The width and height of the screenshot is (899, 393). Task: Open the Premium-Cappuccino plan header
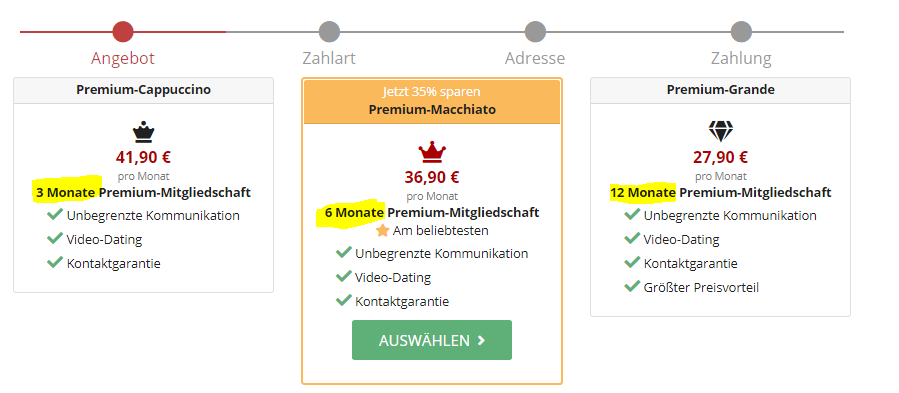143,90
